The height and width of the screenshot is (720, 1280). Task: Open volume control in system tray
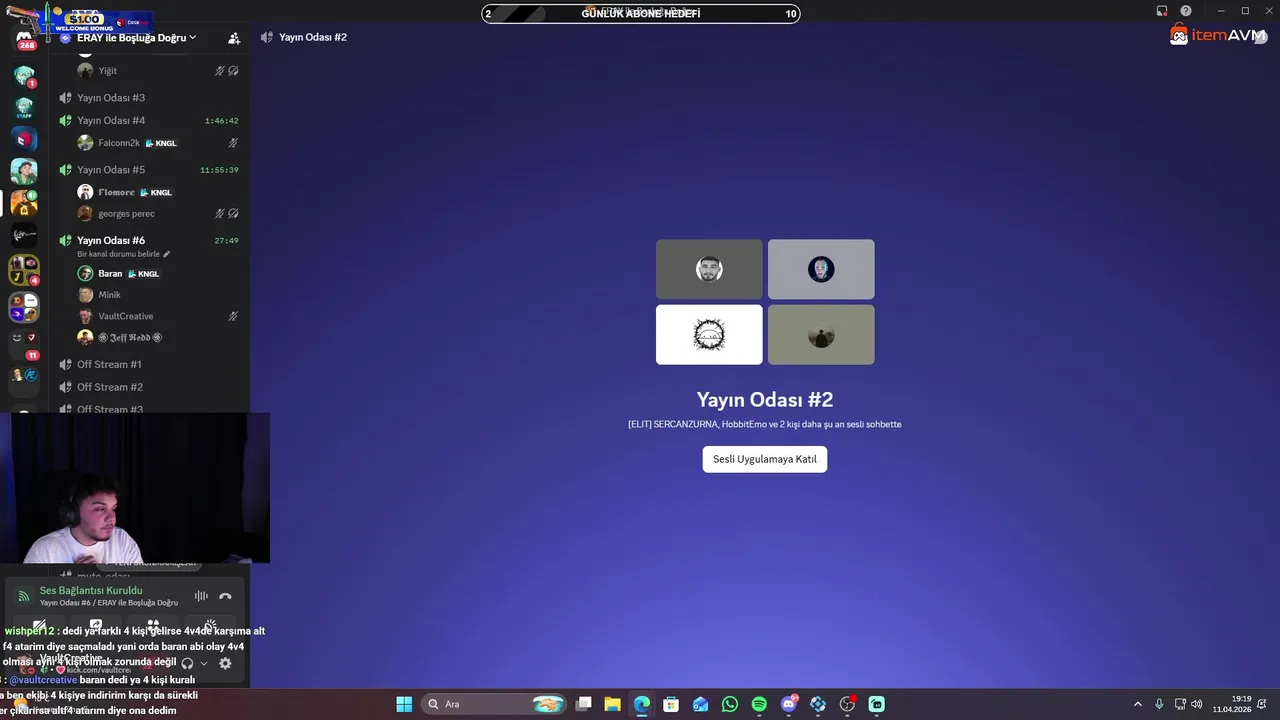tap(1196, 704)
